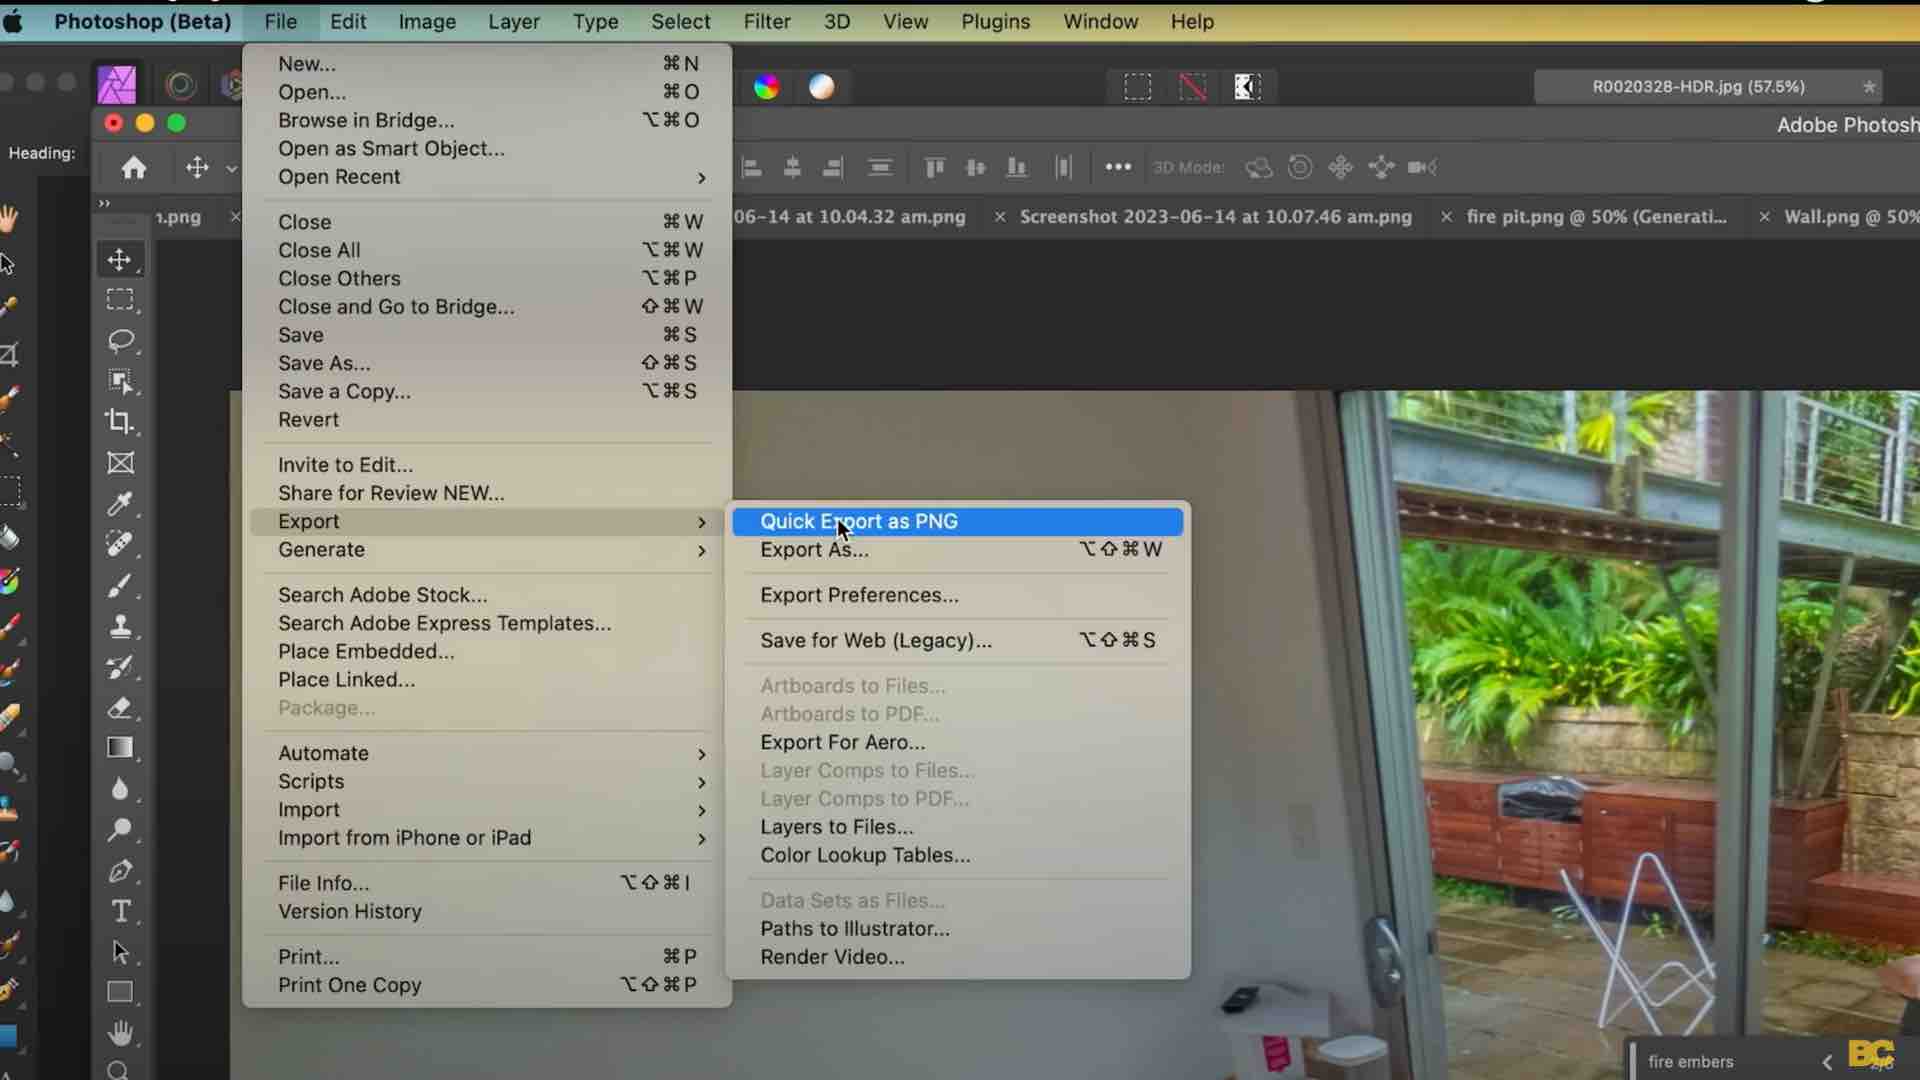The width and height of the screenshot is (1920, 1080).
Task: Select the Horizontal Type tool
Action: [x=120, y=911]
